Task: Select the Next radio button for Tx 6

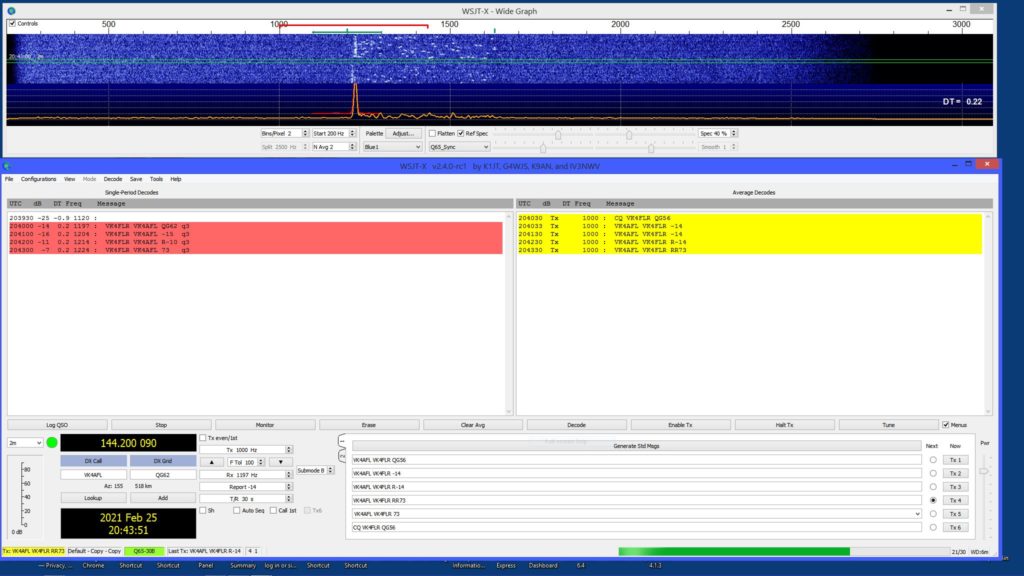Action: tap(933, 527)
